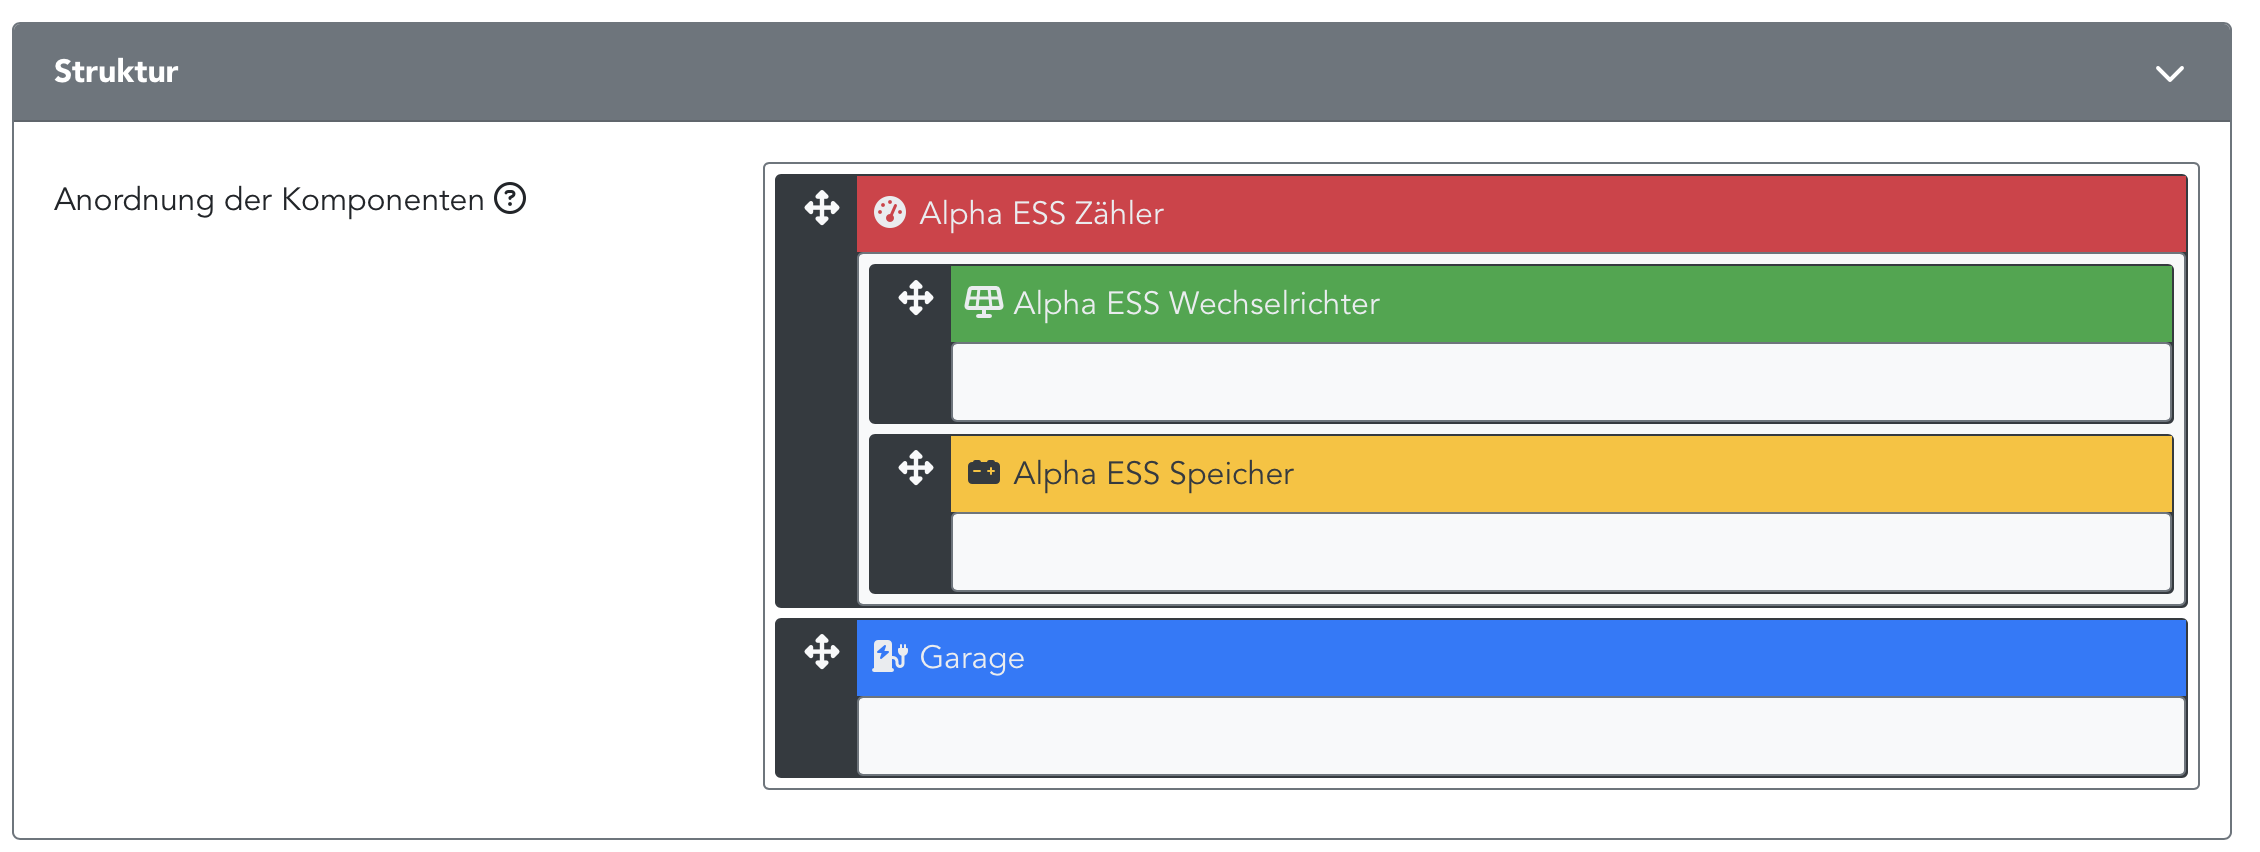The width and height of the screenshot is (2260, 852).
Task: Click the move handle for Alpha ESS Zähler
Action: coord(821,208)
